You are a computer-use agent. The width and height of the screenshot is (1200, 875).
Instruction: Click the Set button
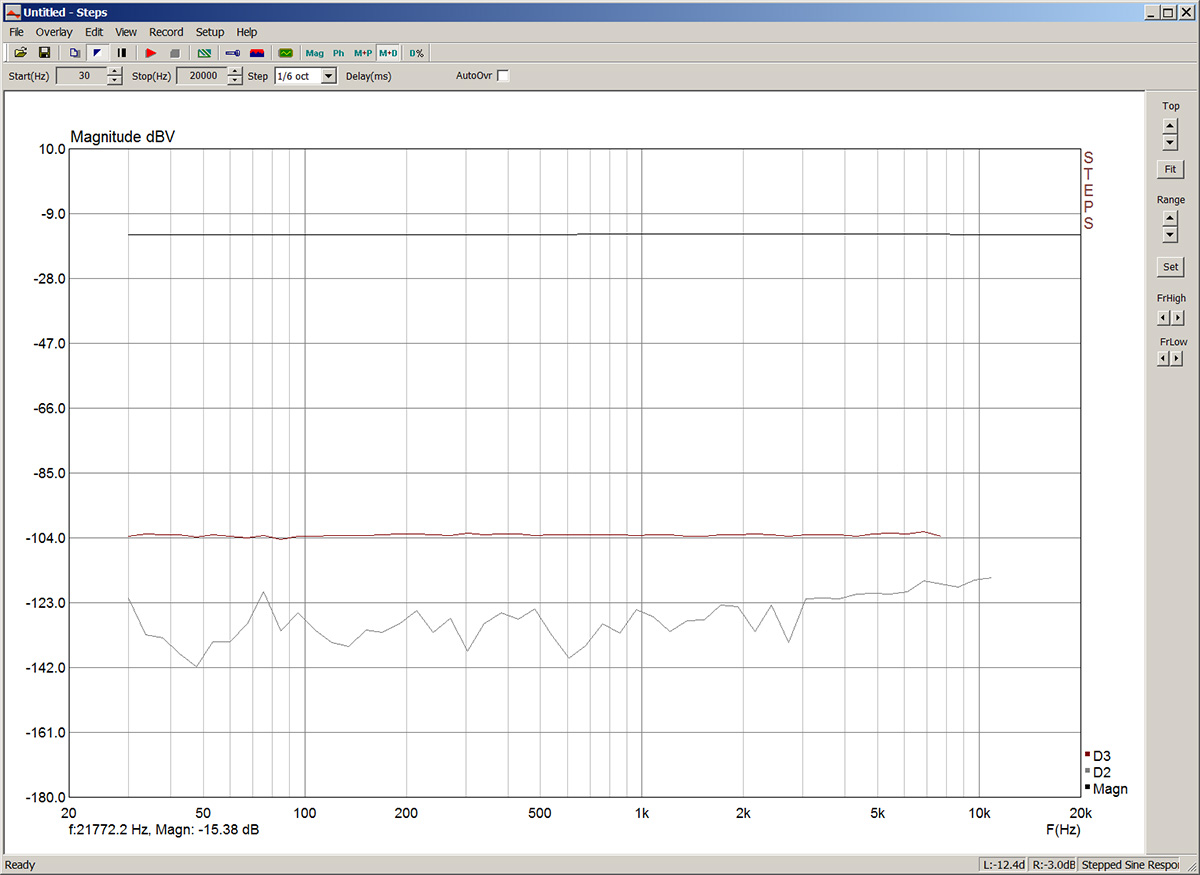pyautogui.click(x=1170, y=267)
